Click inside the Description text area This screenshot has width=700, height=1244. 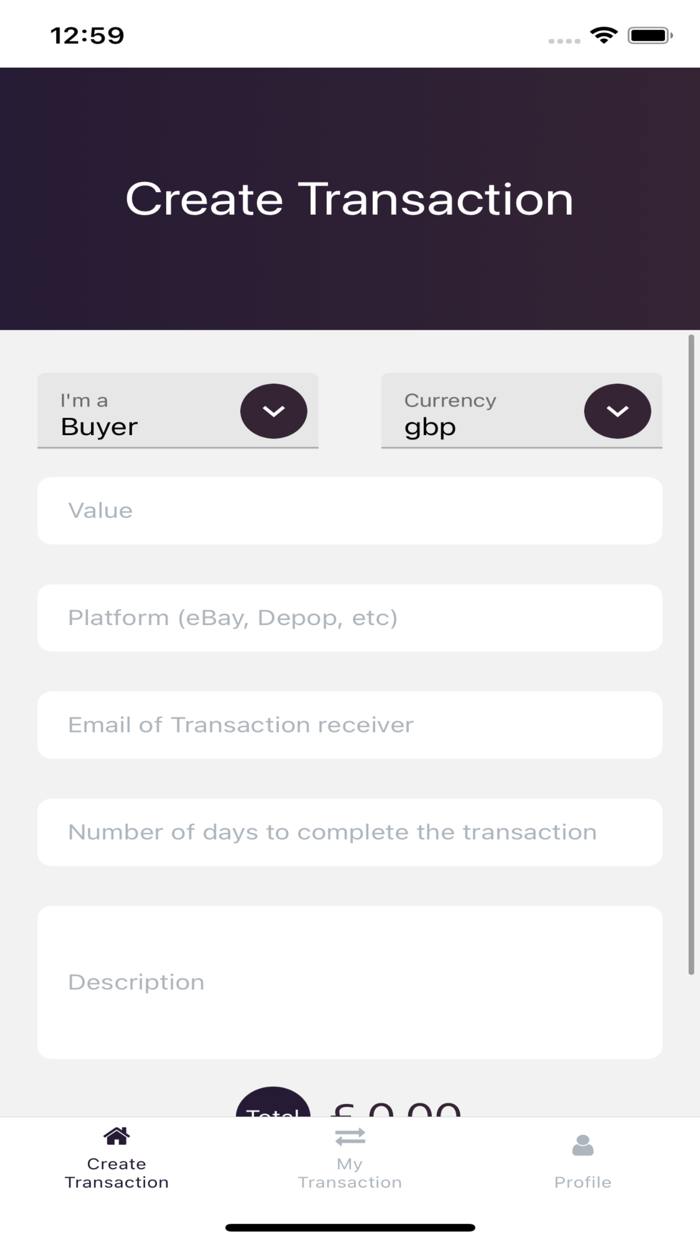click(x=350, y=982)
